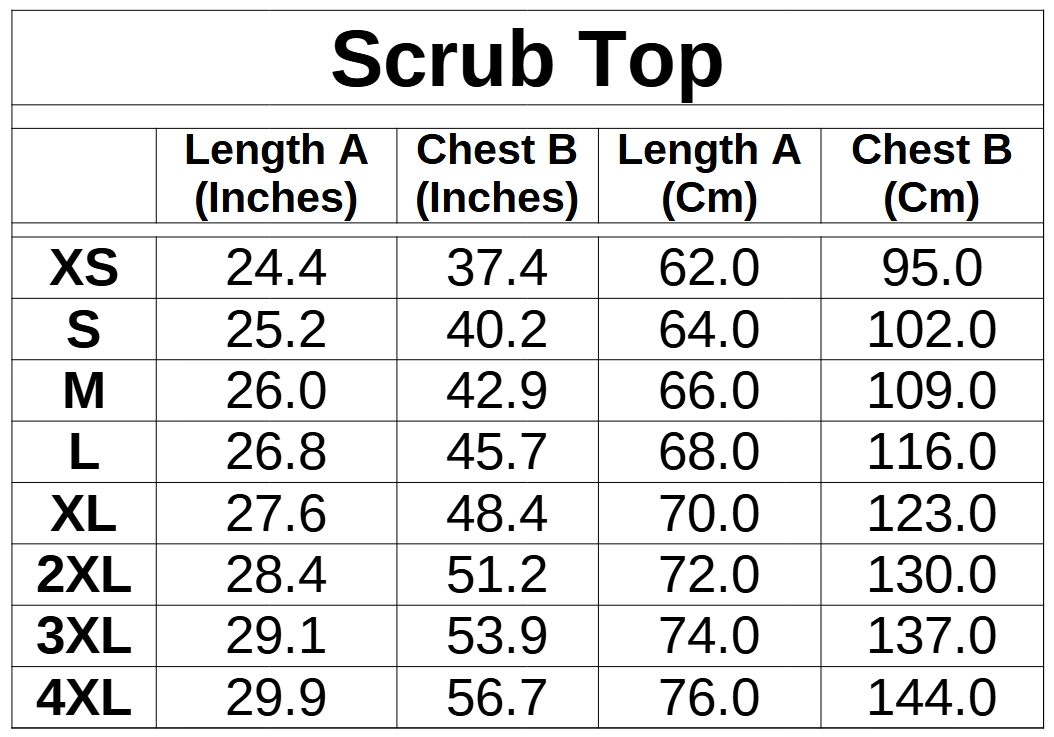Screen dimensions: 1054x737
Task: Select the M size row label
Action: click(x=84, y=392)
